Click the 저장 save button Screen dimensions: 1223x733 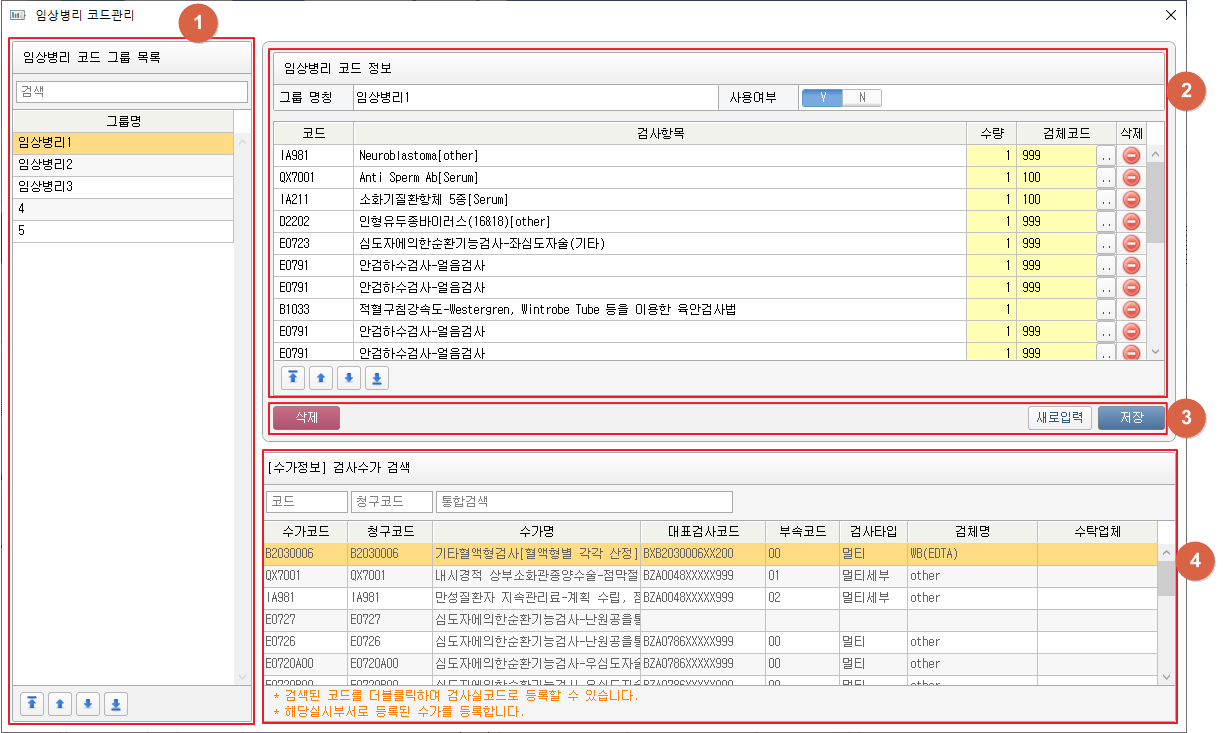(1131, 418)
